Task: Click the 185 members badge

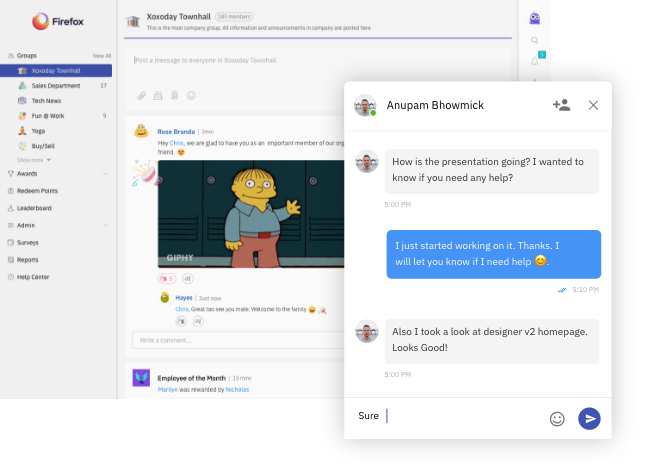Action: coord(234,17)
